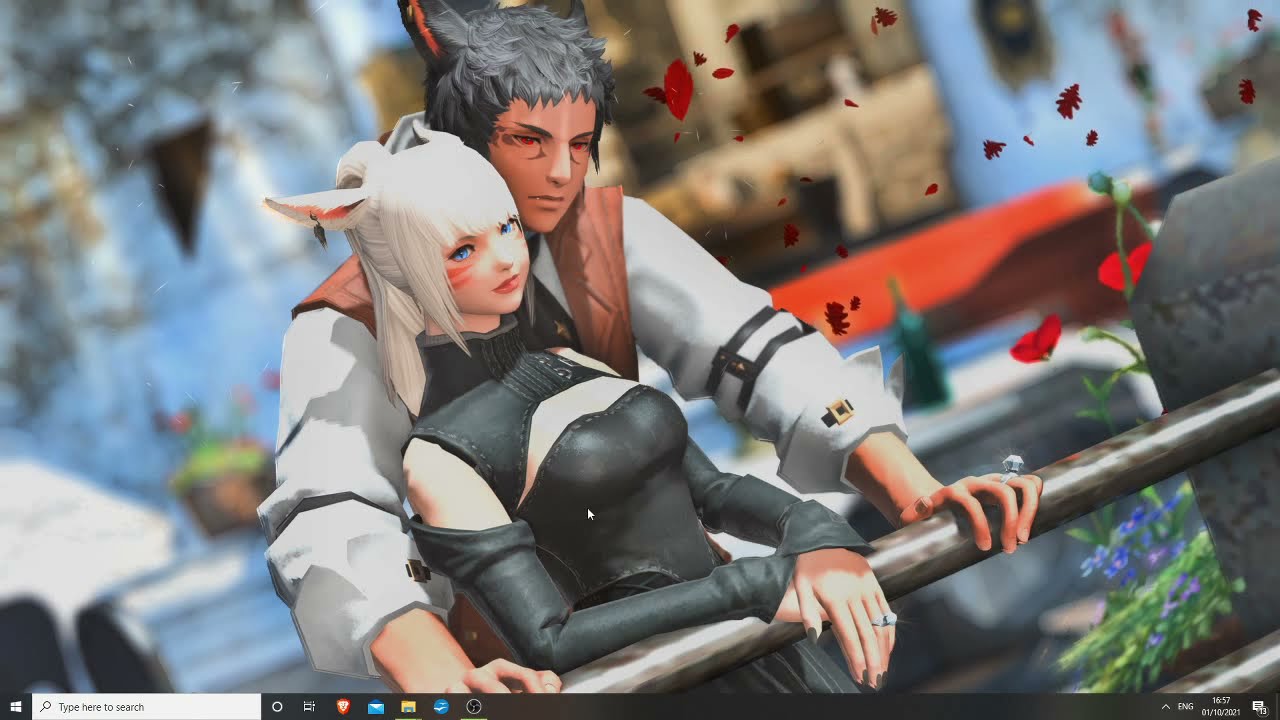Open the blue round app on taskbar
1280x720 pixels.
tap(441, 707)
